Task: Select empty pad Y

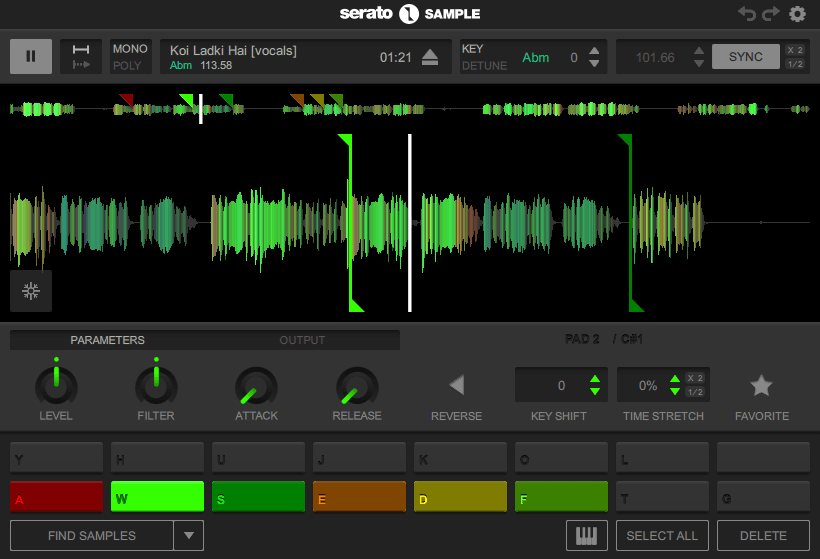Action: 56,458
